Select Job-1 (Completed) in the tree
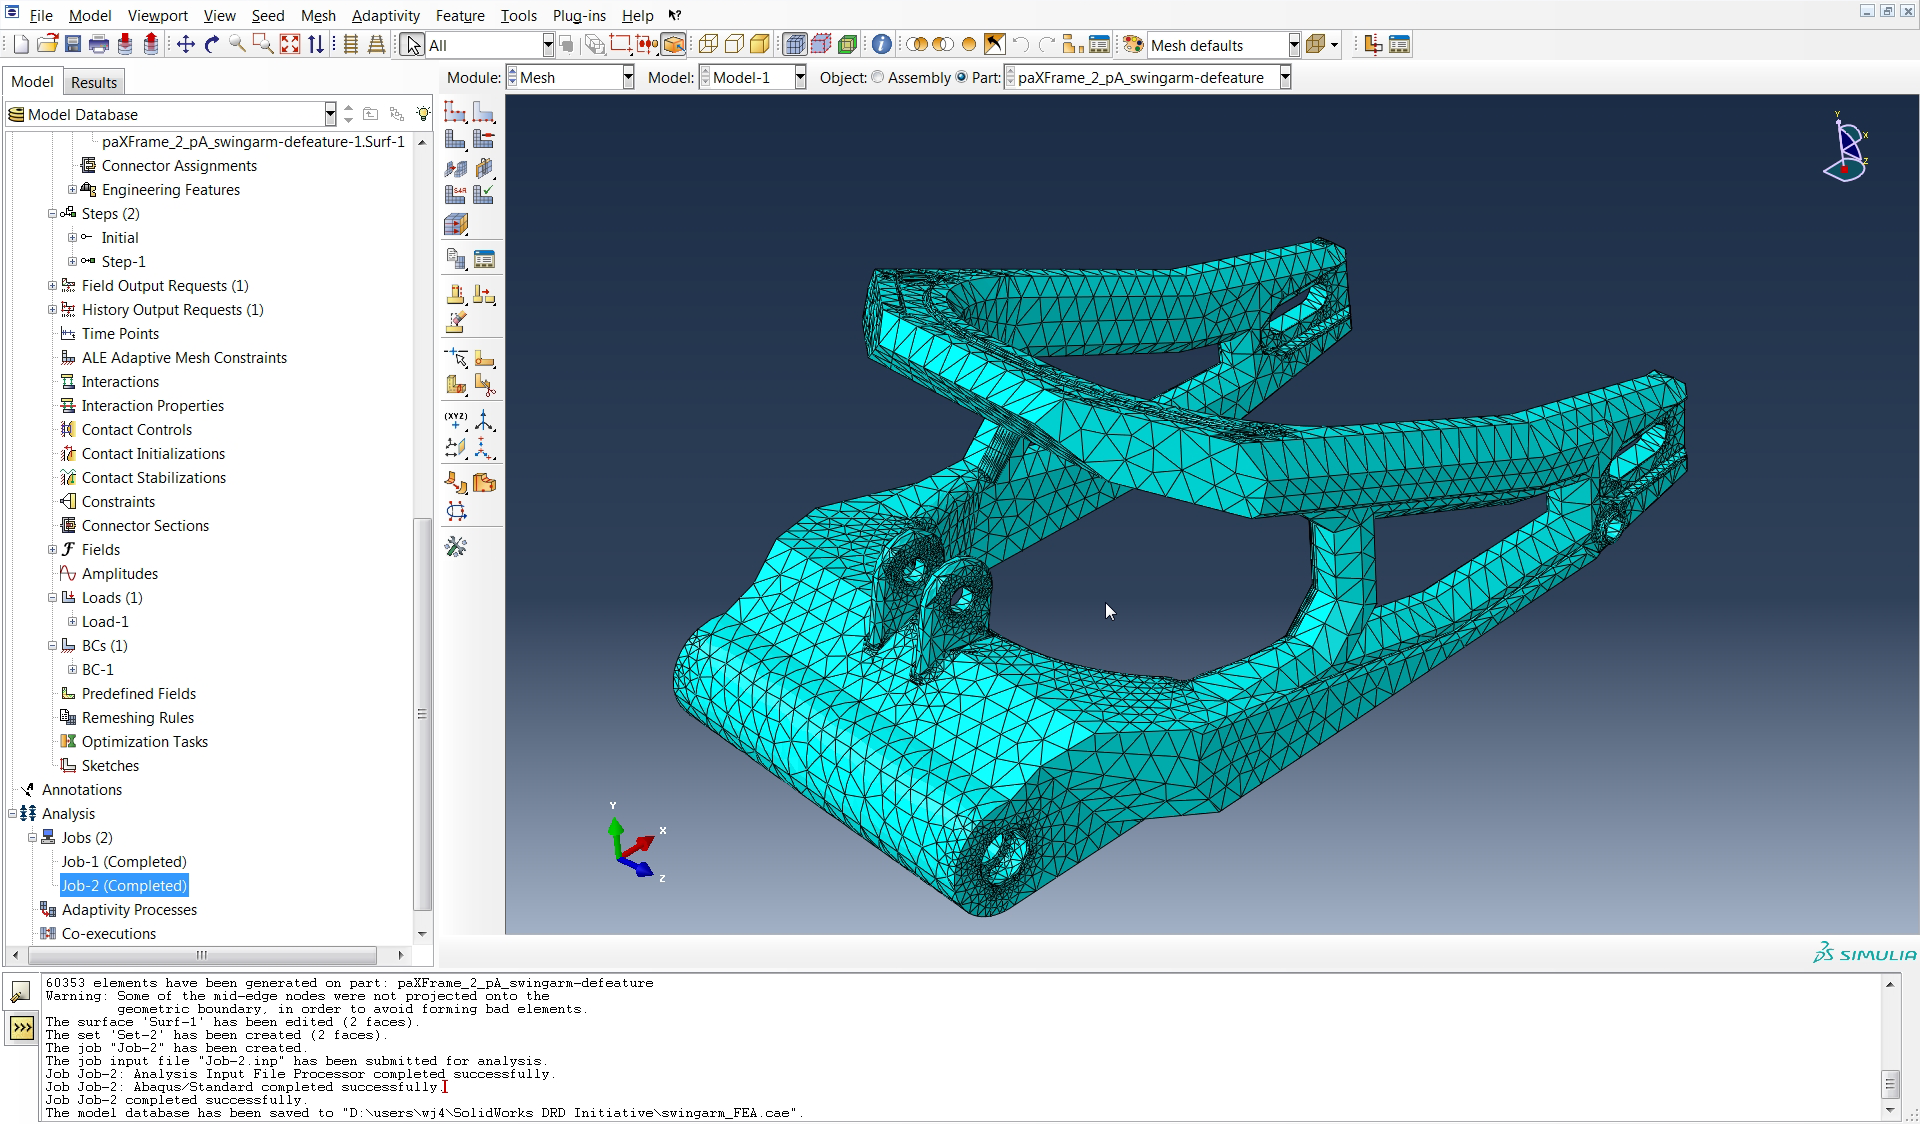Screen dimensions: 1920x1124 (124, 861)
